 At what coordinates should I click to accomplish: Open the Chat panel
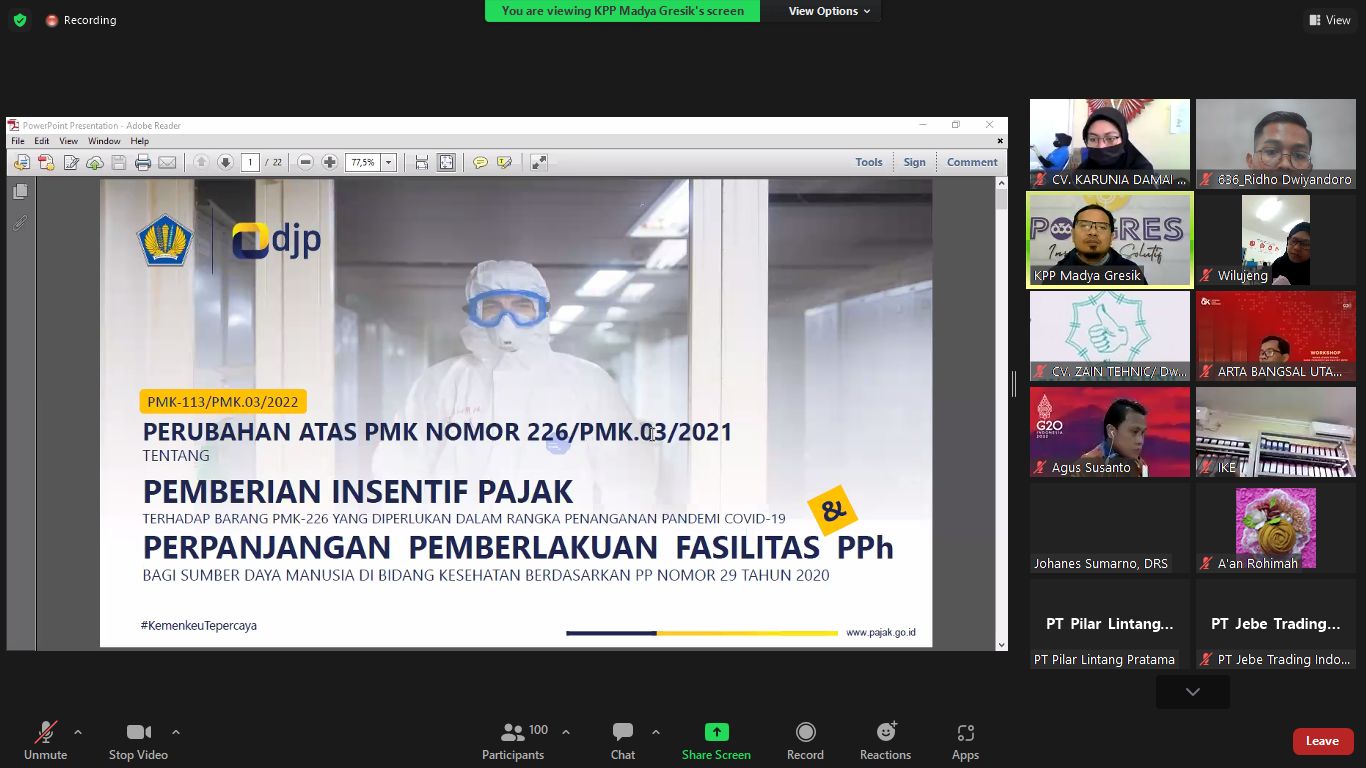pyautogui.click(x=622, y=741)
